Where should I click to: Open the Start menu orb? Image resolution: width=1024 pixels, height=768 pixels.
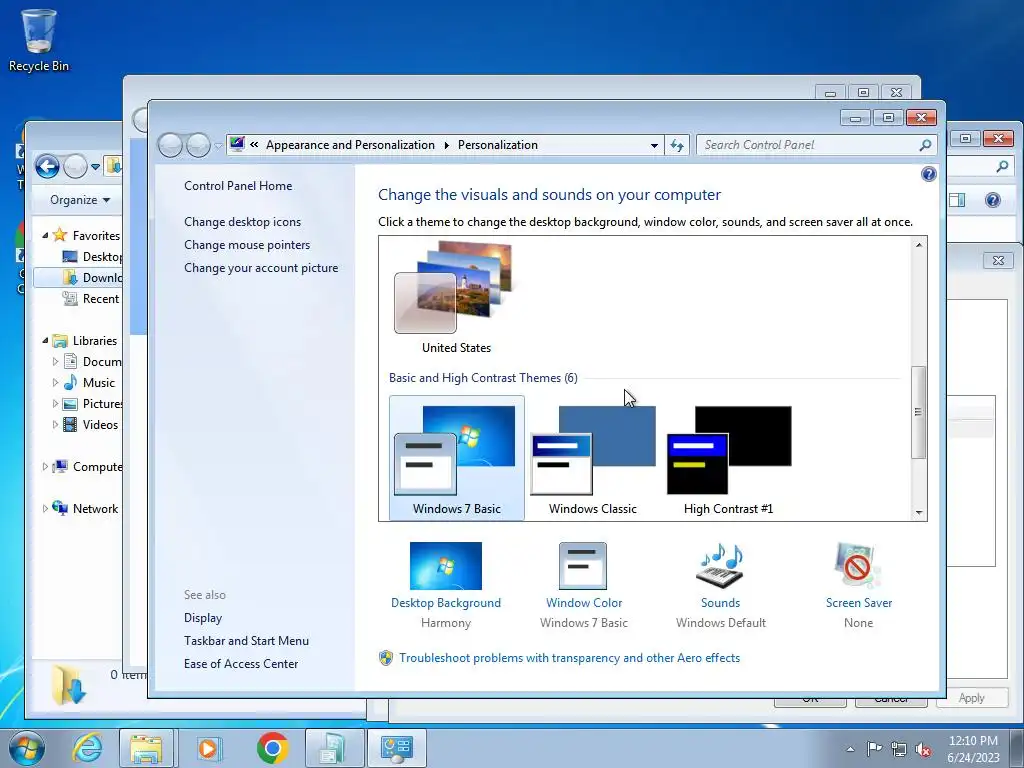pos(27,748)
